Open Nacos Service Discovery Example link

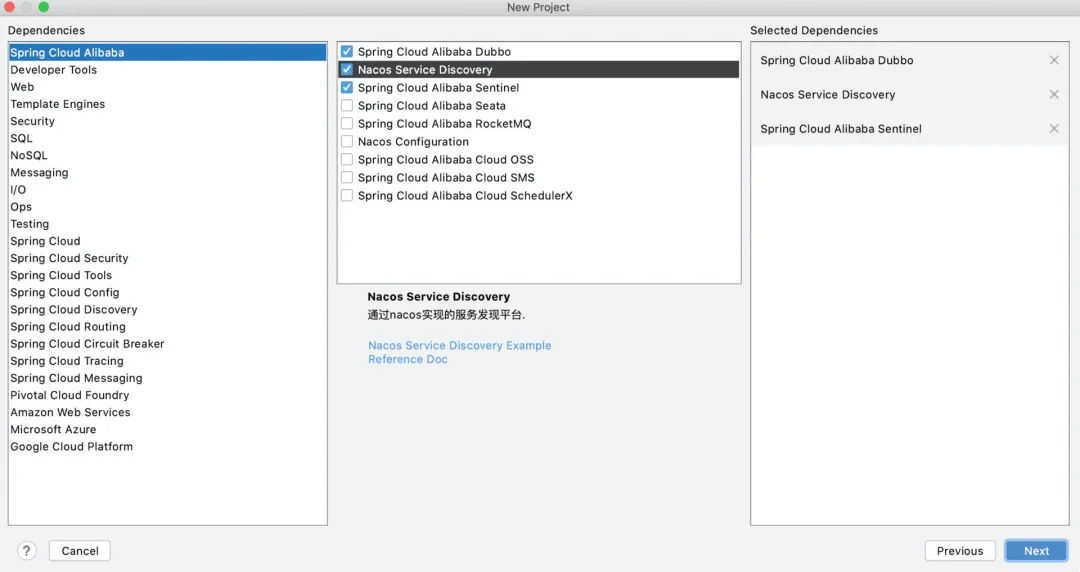click(459, 345)
